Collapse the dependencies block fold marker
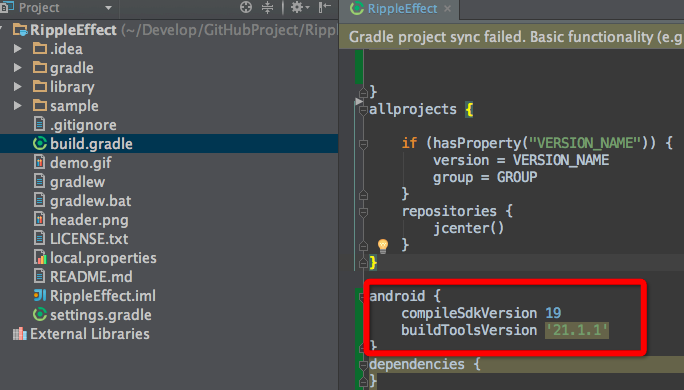This screenshot has width=684, height=390. [363, 365]
